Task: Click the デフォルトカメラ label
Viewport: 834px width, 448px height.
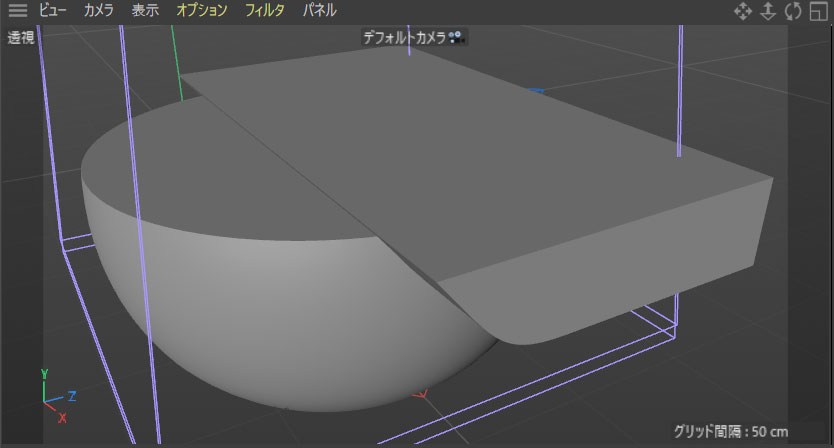Action: pos(404,38)
